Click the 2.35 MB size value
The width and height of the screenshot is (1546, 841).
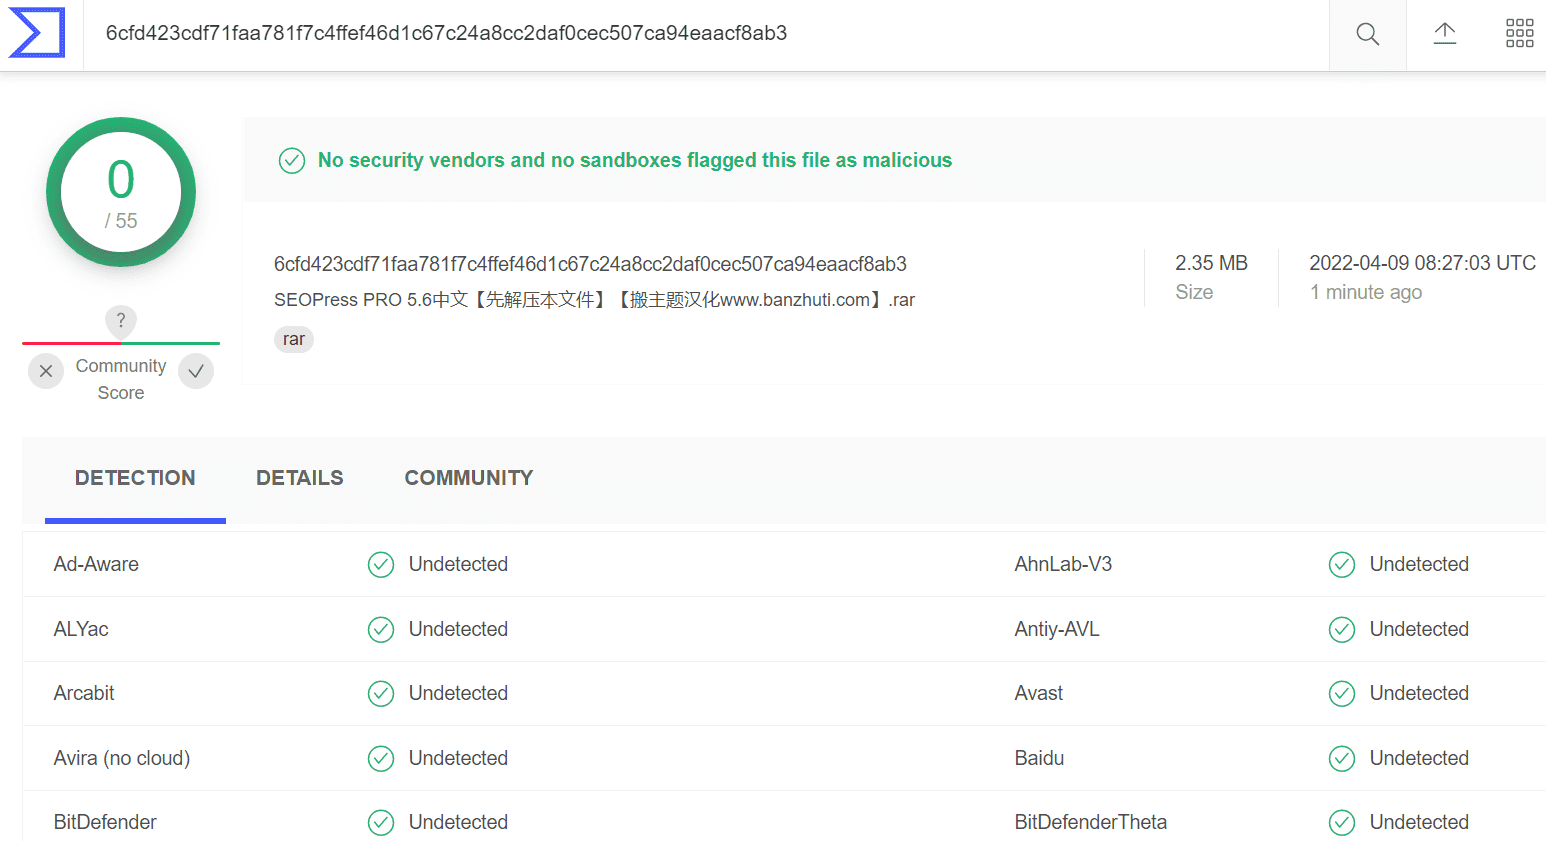click(1211, 263)
